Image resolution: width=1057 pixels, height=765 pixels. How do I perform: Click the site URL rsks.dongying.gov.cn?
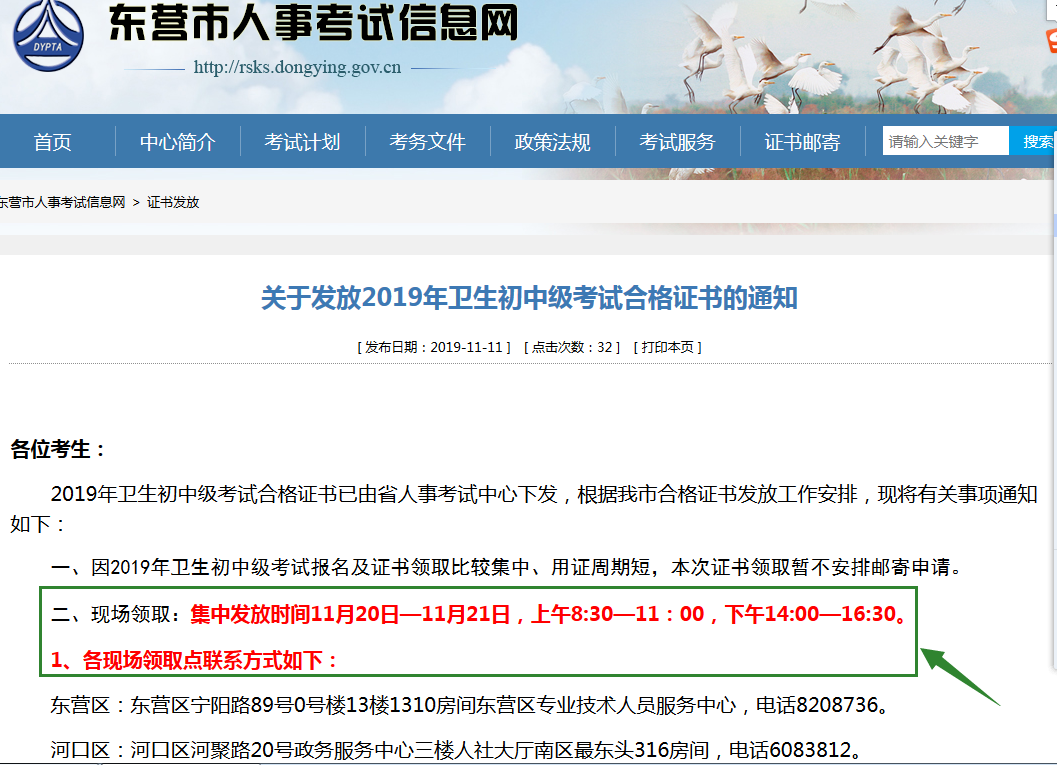[297, 68]
